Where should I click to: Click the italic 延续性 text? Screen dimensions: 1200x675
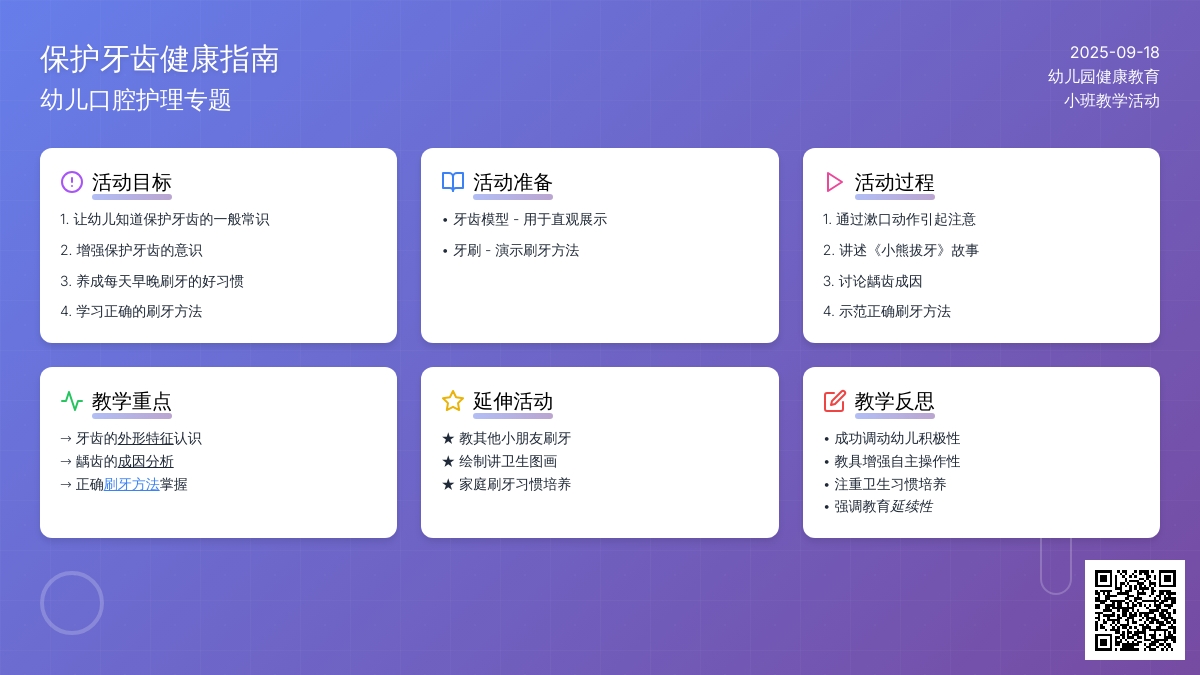point(911,507)
